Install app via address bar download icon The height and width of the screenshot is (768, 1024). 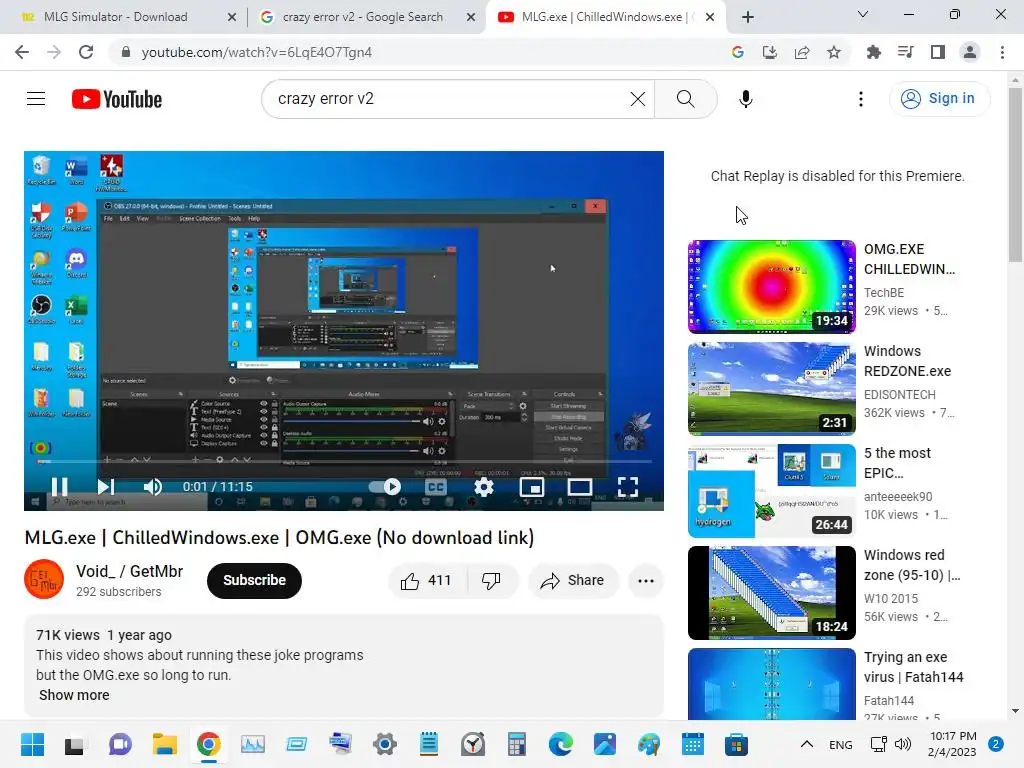770,52
